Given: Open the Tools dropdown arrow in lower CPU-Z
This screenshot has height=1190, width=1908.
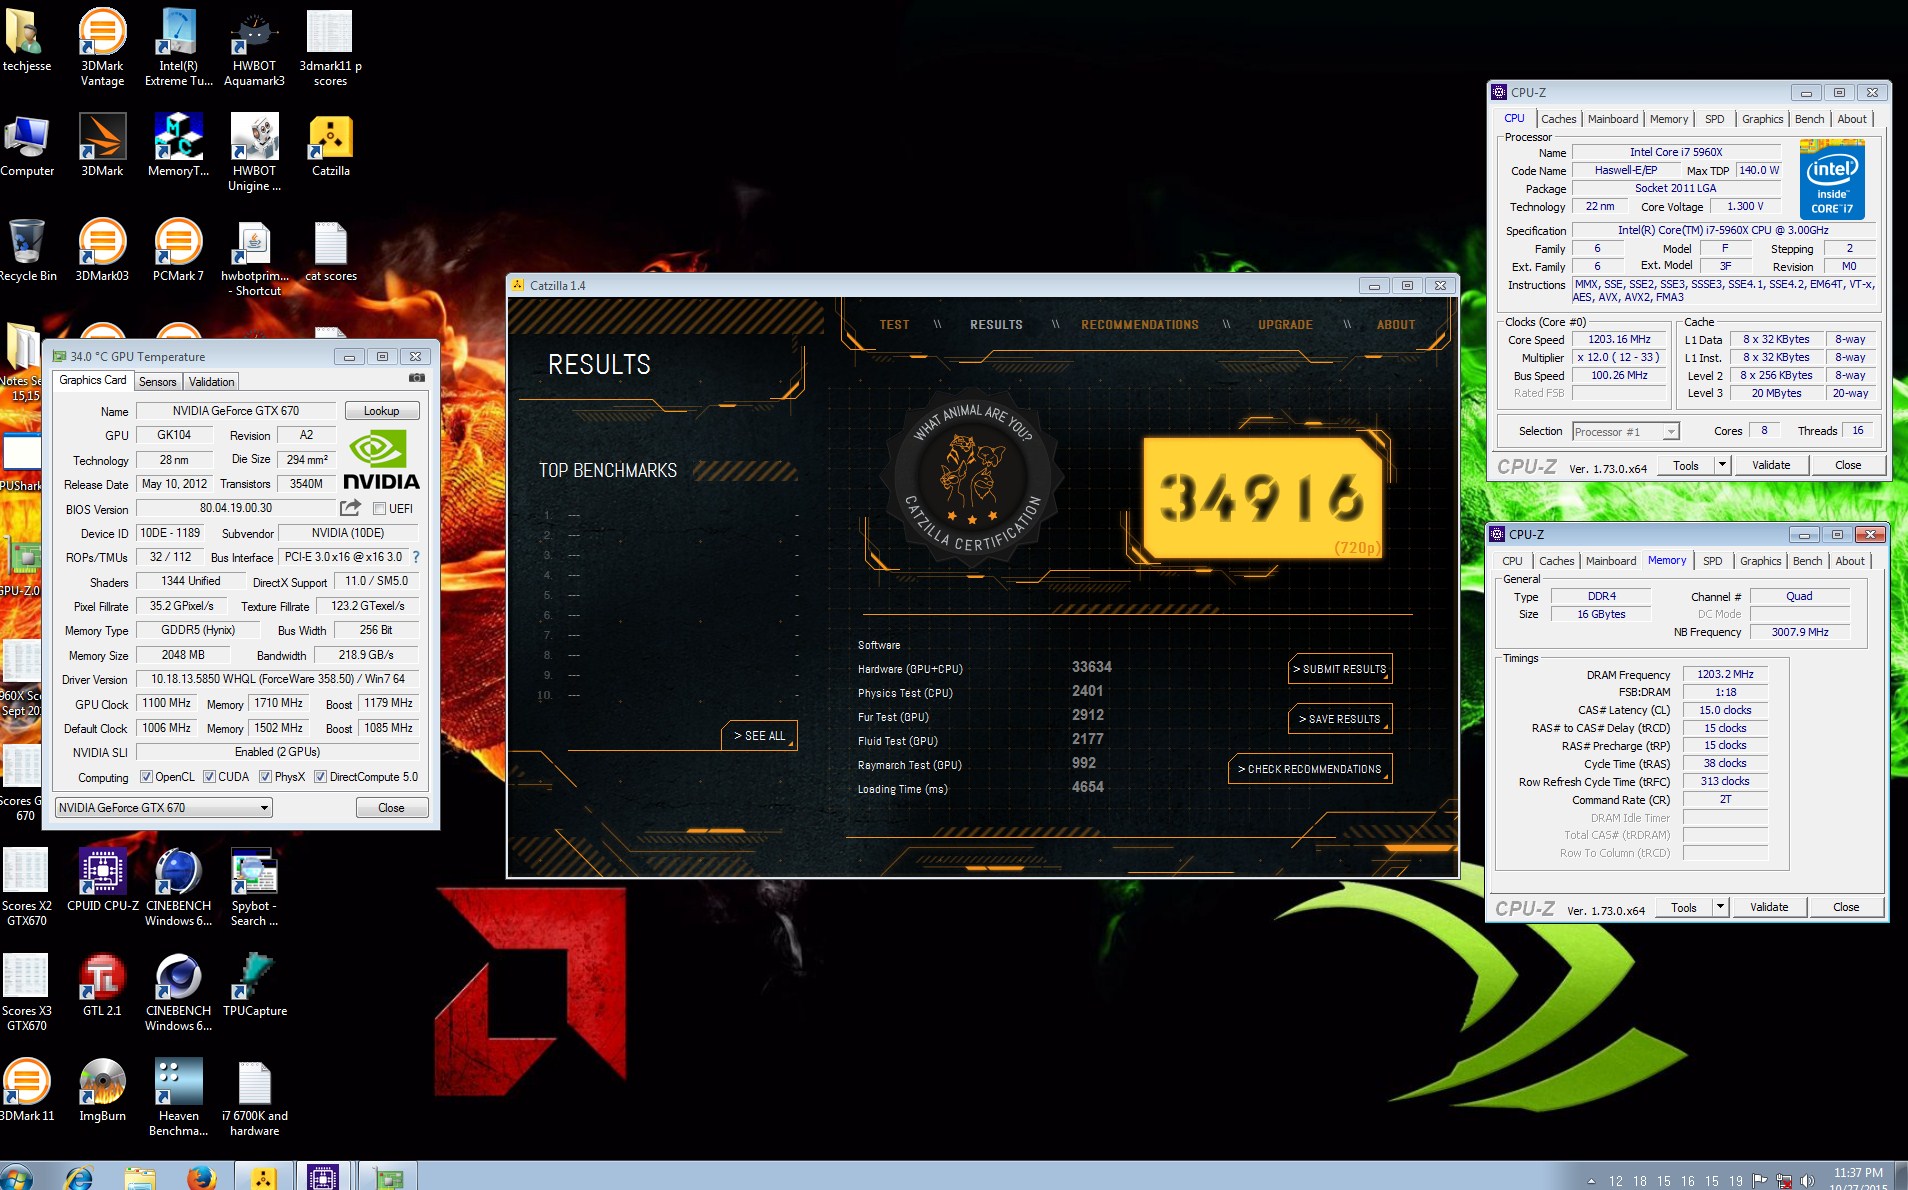Looking at the screenshot, I should coord(1720,907).
